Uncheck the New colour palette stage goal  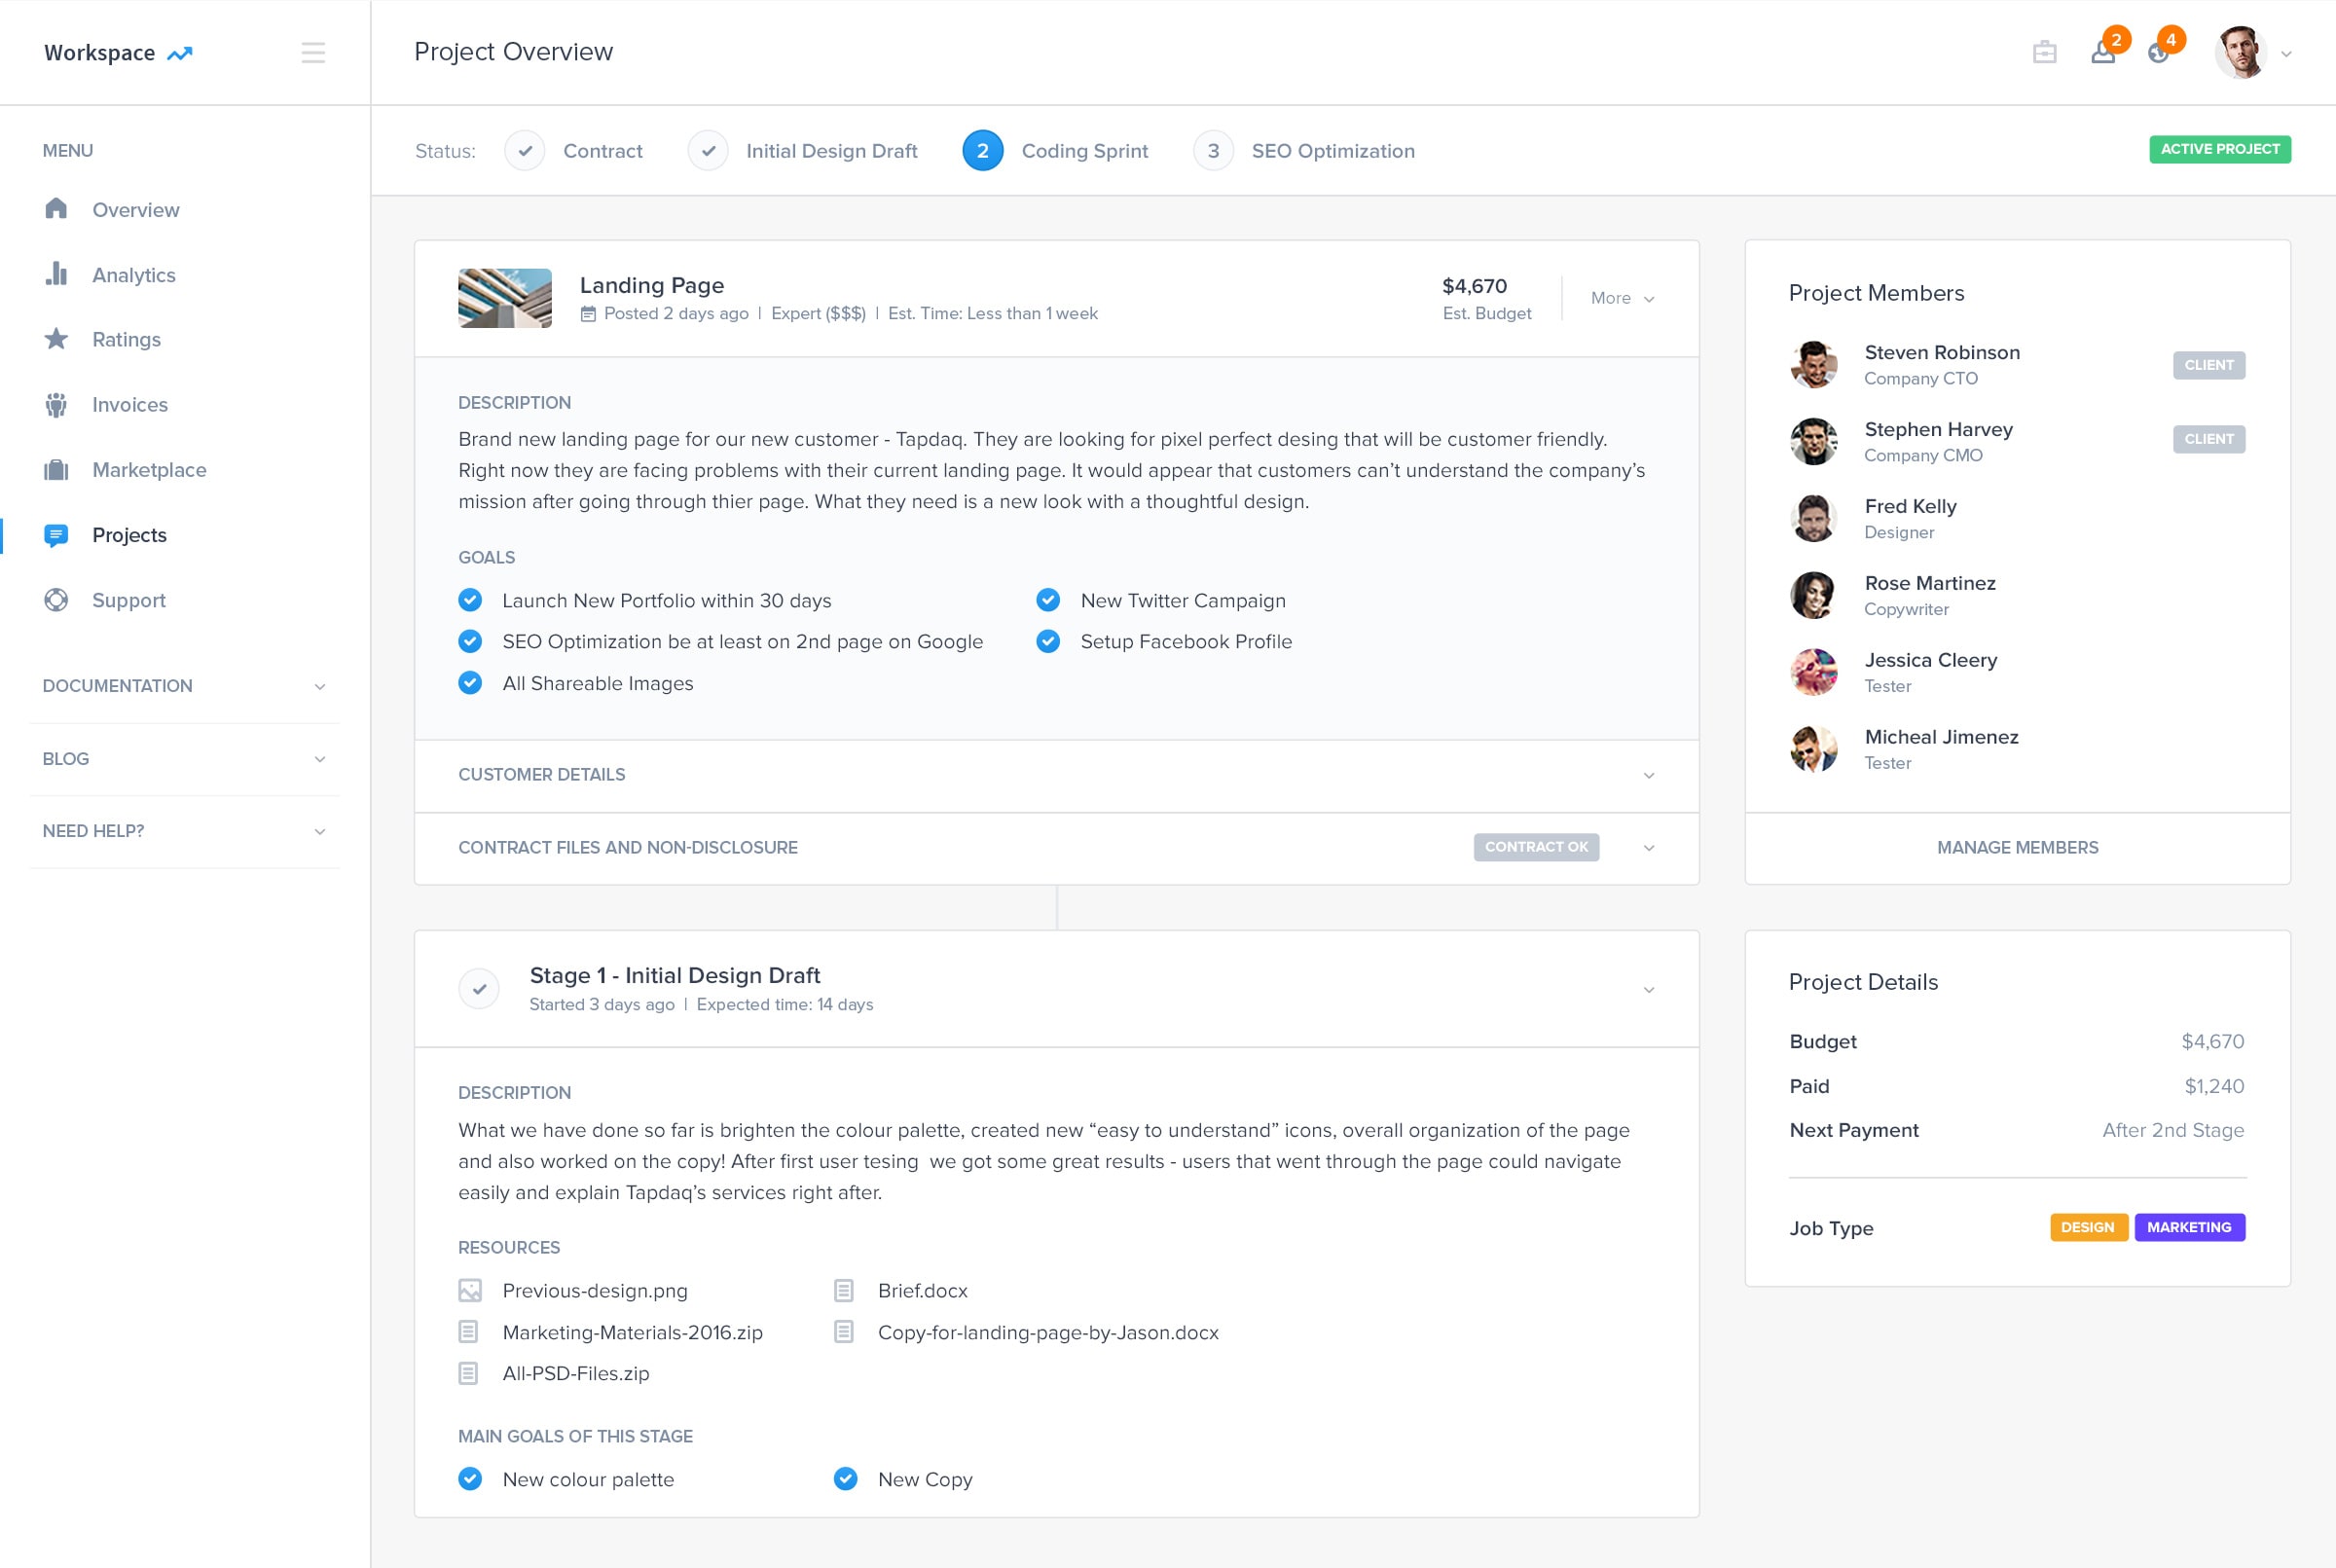point(470,1479)
